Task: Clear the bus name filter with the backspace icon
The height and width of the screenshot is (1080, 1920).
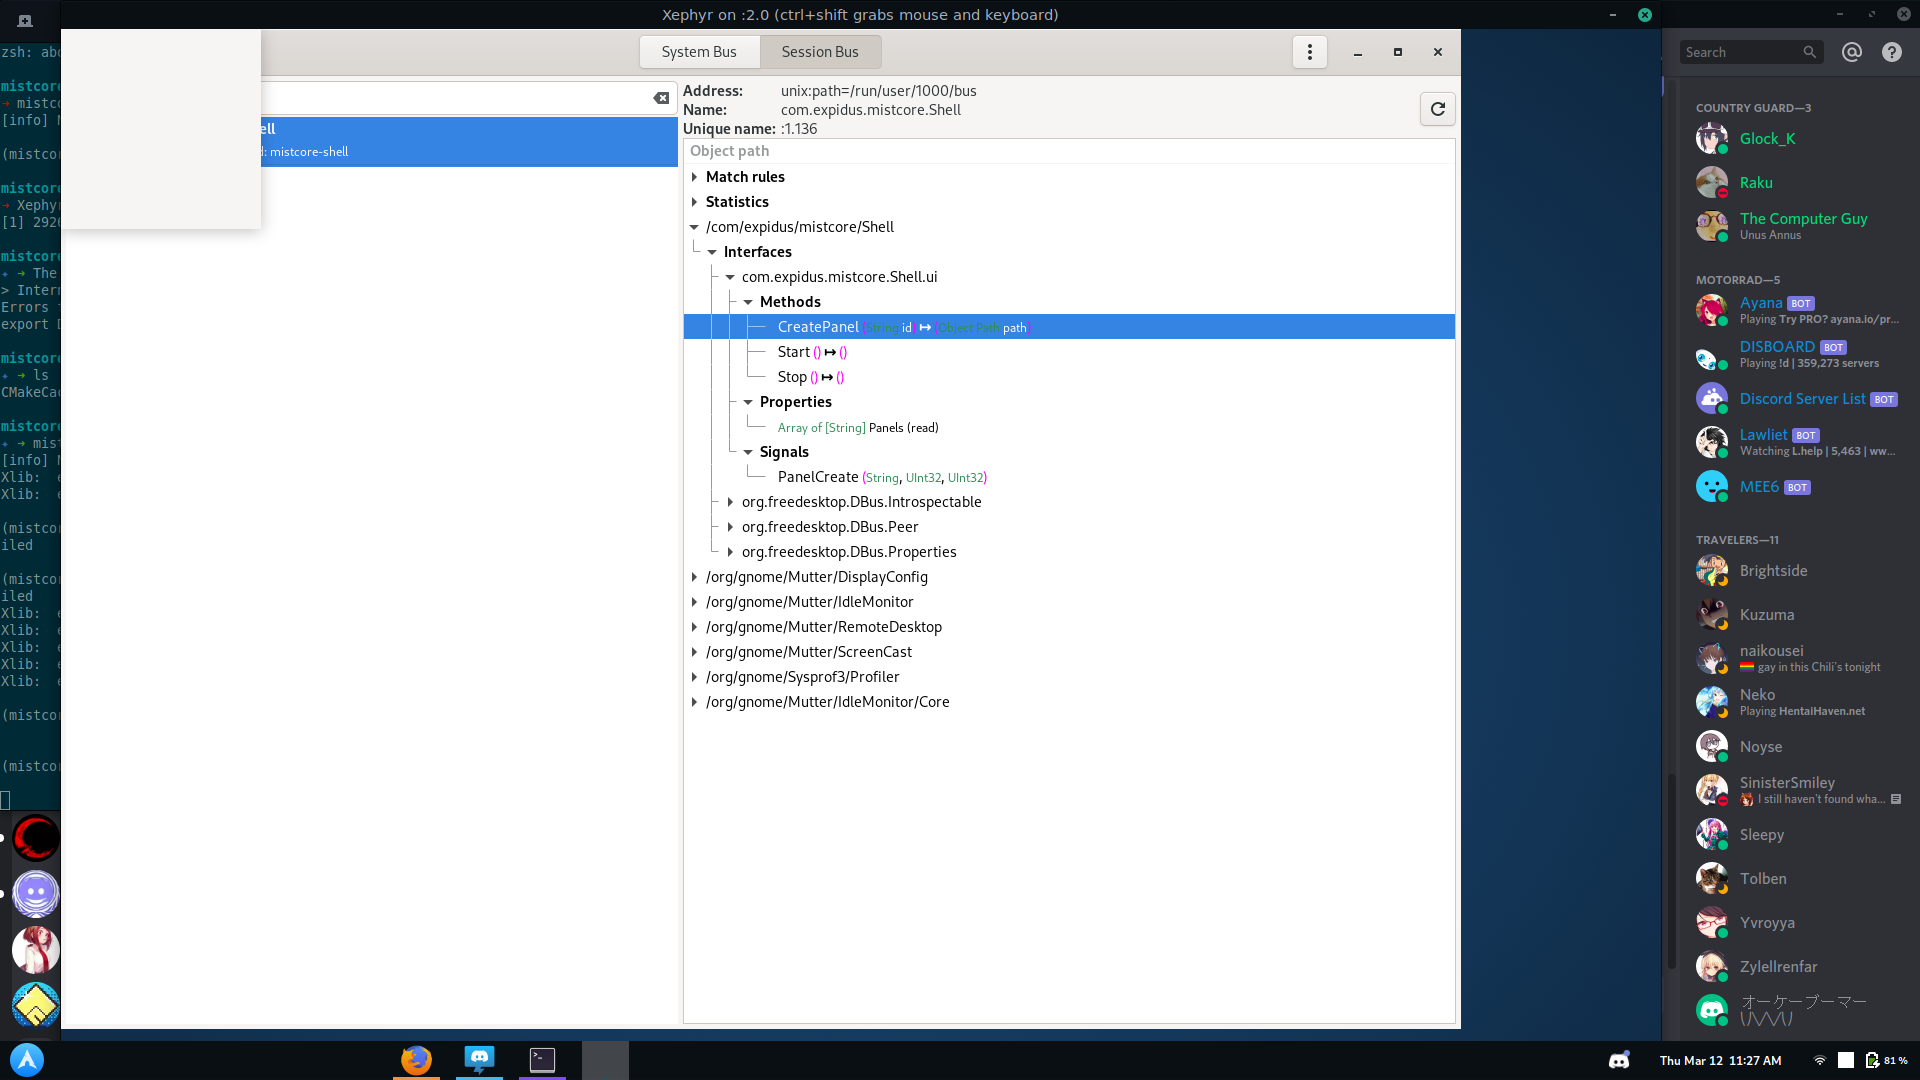Action: pos(661,97)
